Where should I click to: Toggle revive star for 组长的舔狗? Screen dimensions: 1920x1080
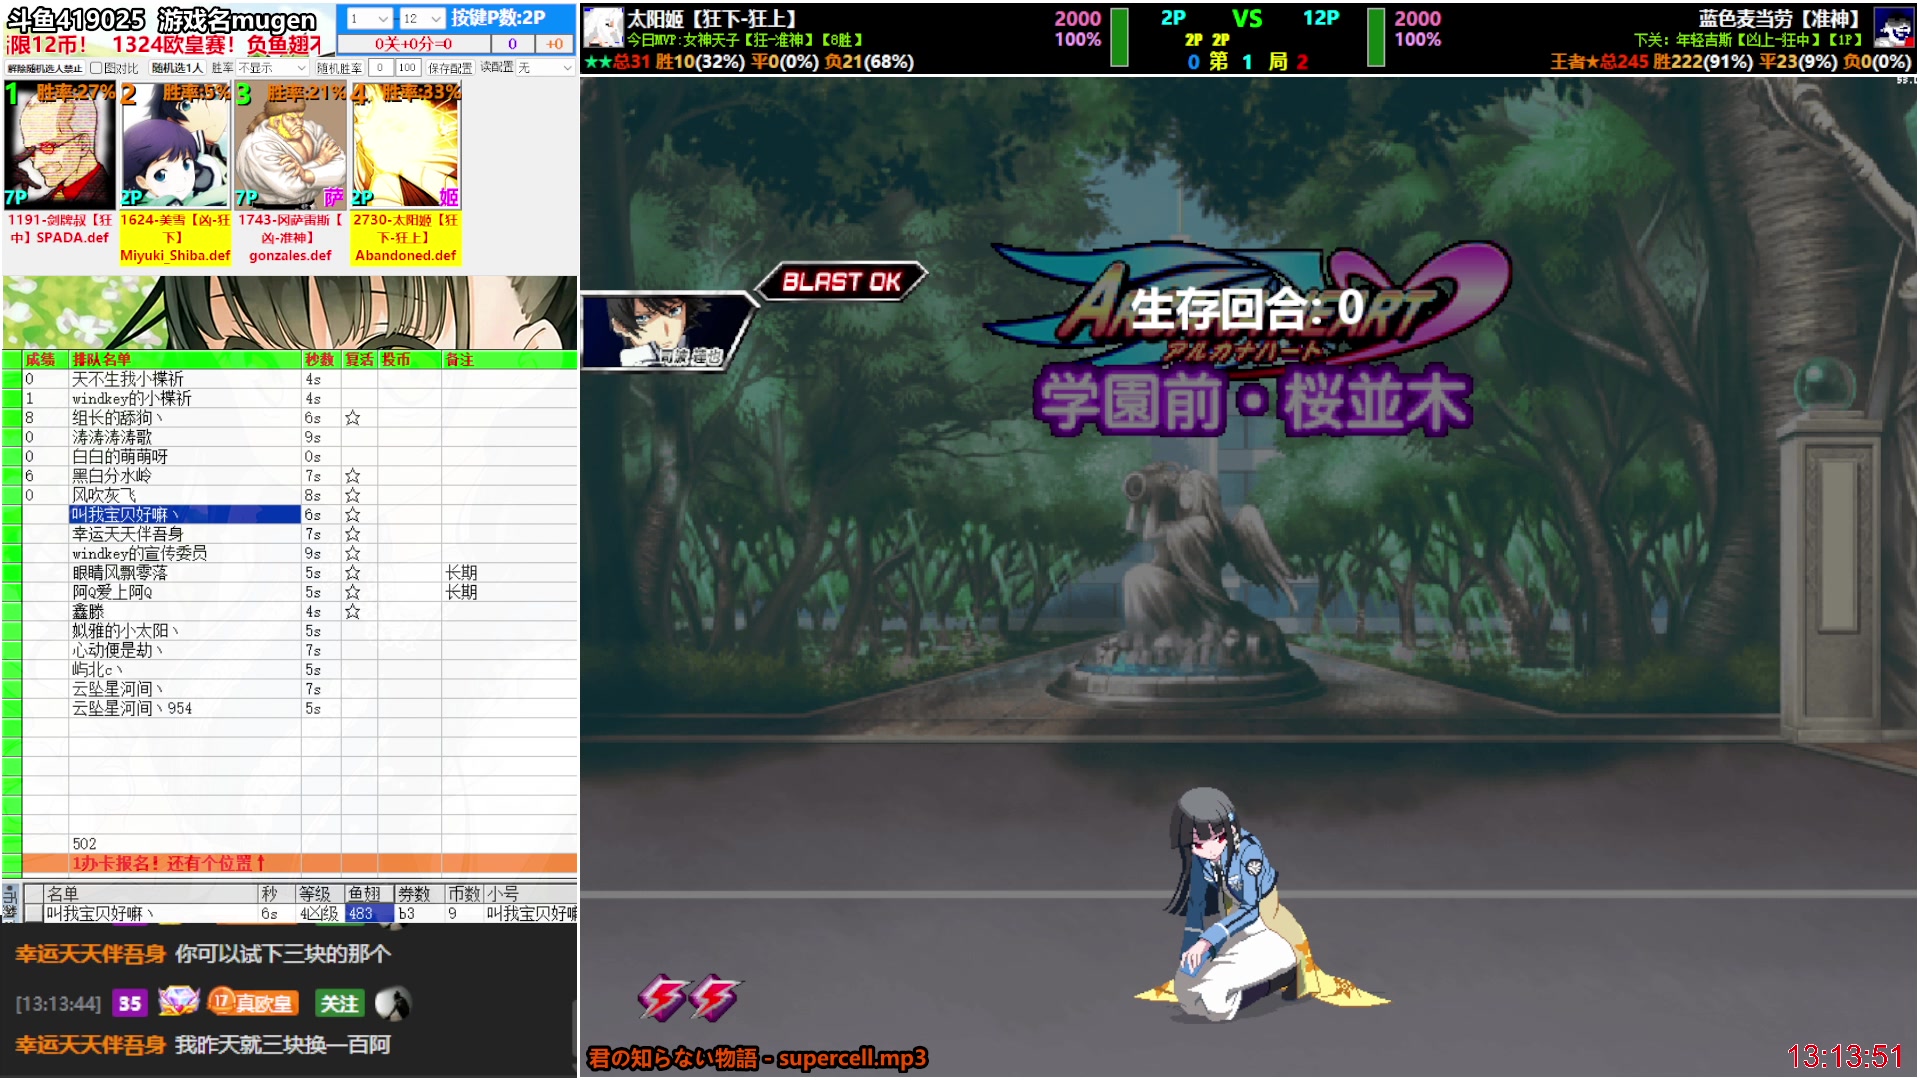353,418
